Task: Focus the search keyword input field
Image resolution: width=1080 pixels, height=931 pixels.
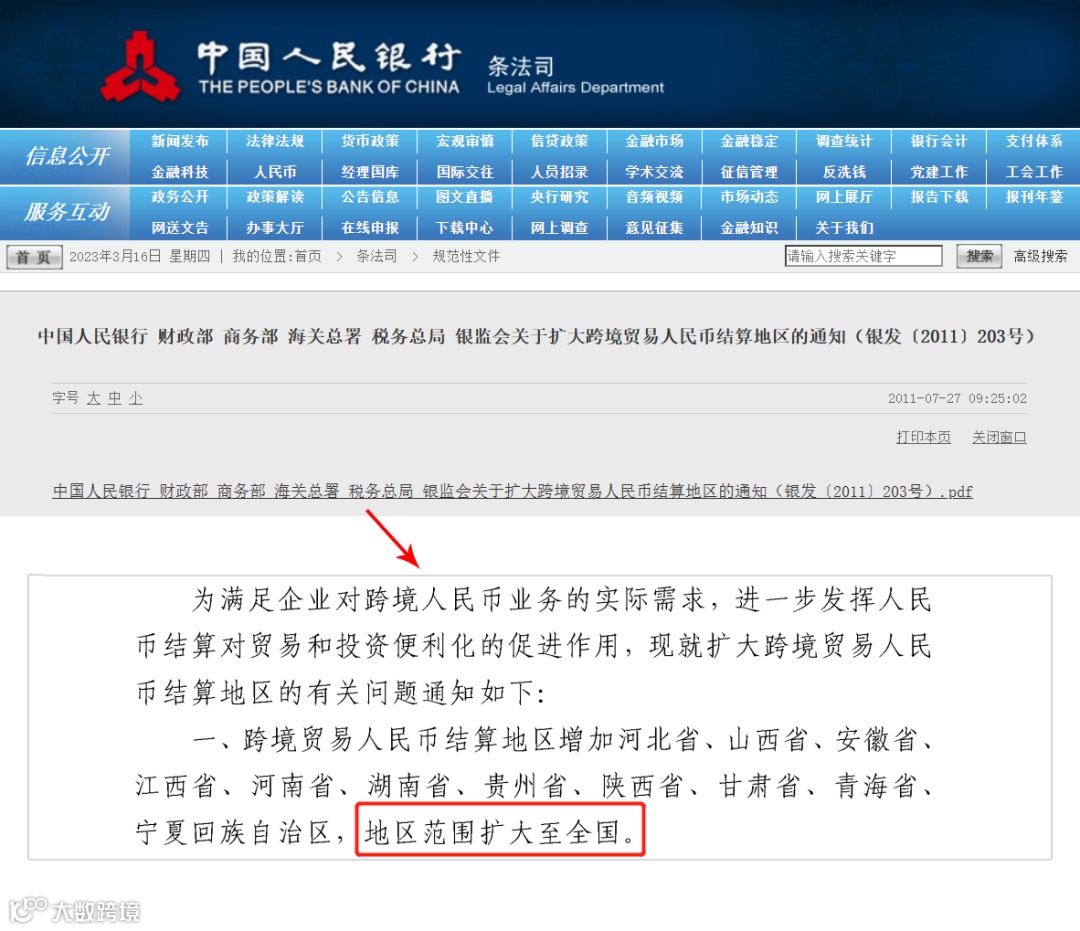Action: (x=863, y=256)
